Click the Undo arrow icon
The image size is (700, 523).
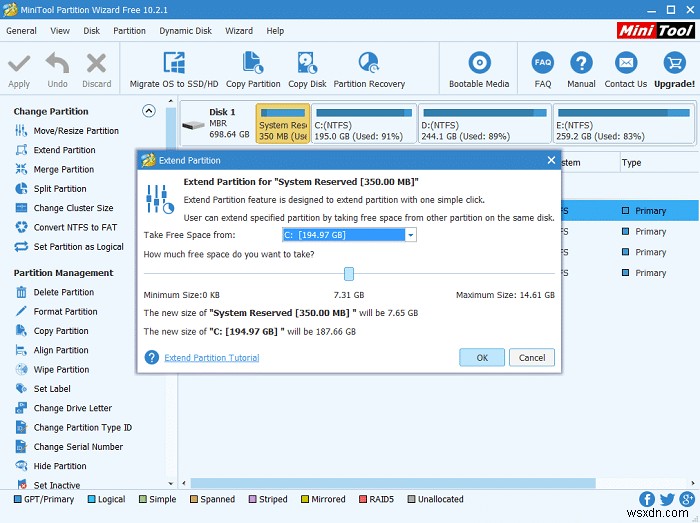point(57,63)
